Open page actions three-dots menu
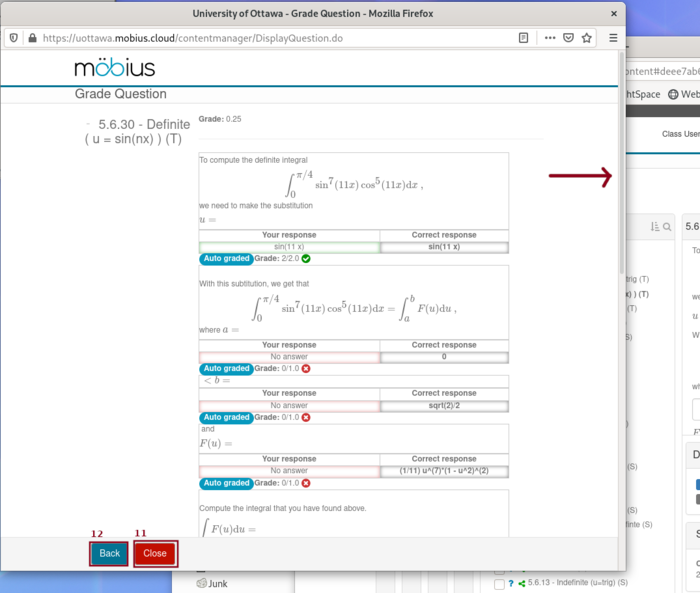The image size is (700, 593). (550, 38)
